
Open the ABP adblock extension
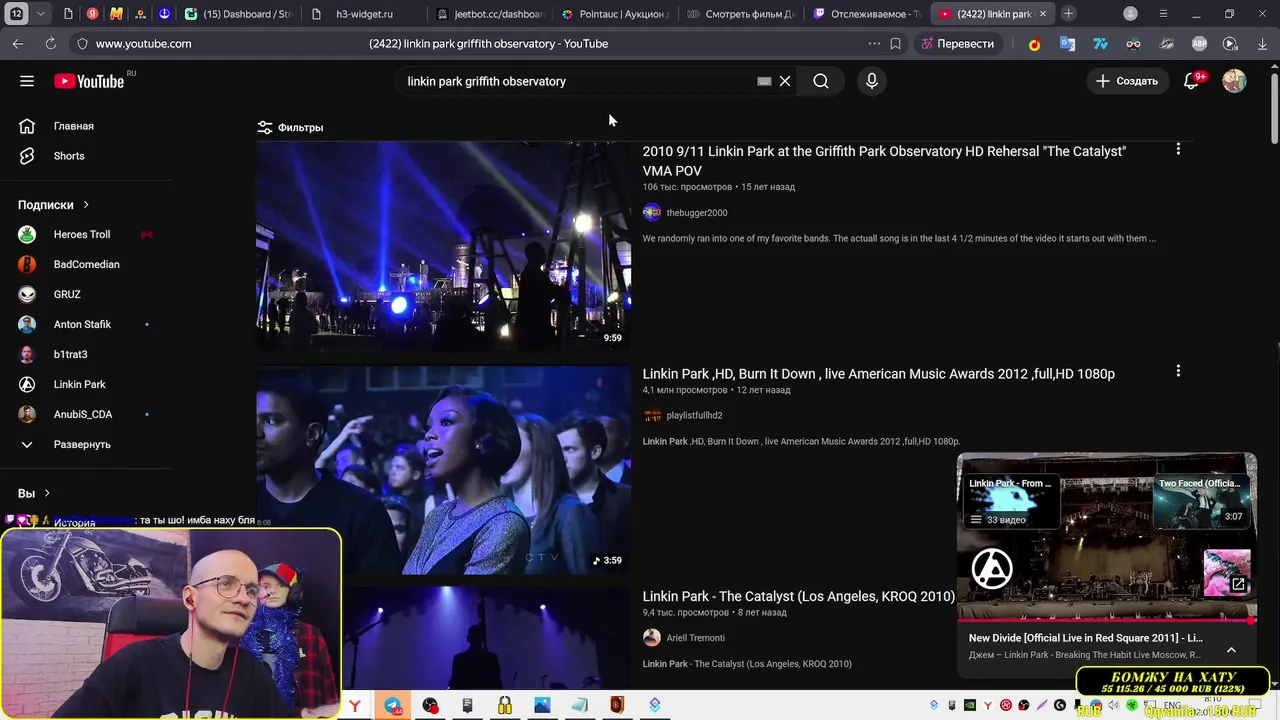click(1199, 44)
